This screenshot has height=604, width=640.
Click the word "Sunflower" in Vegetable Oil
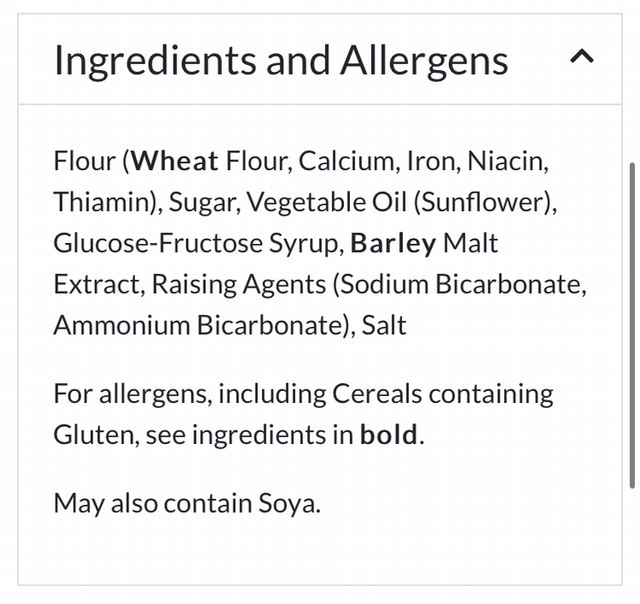click(x=479, y=202)
